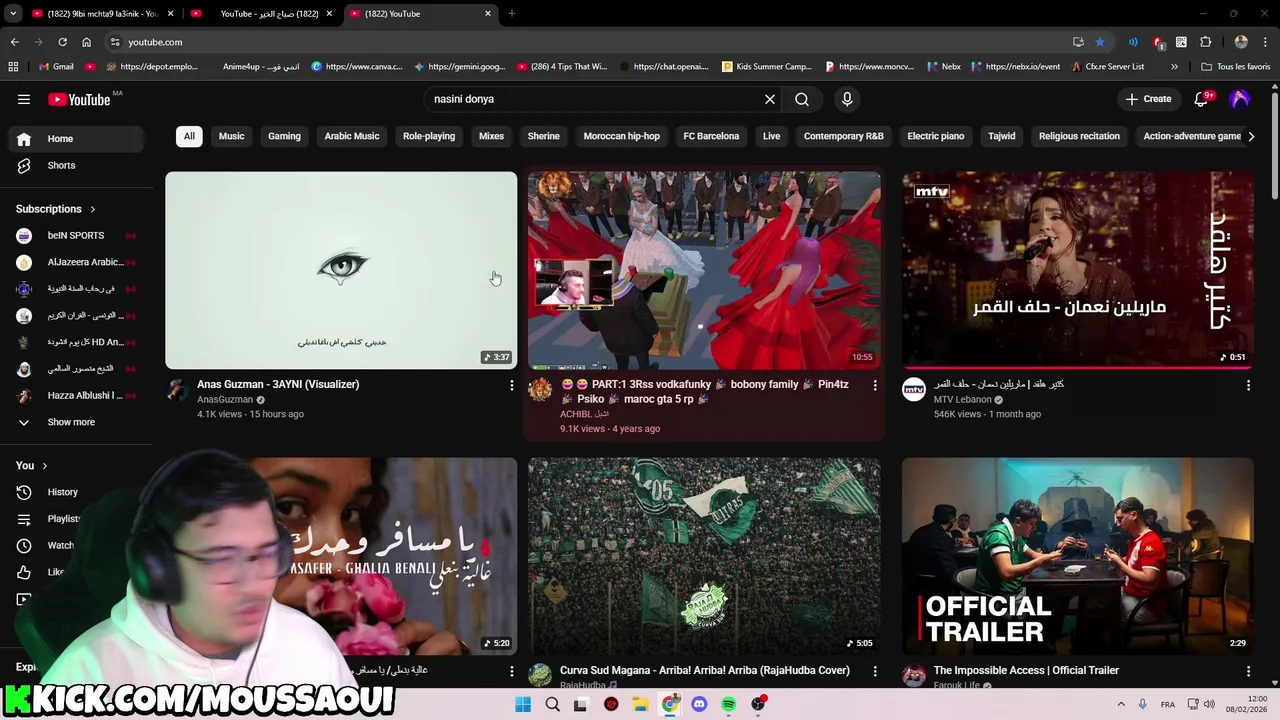Open the QR code extension icon
Screen dimensions: 1280x720
(x=1181, y=42)
